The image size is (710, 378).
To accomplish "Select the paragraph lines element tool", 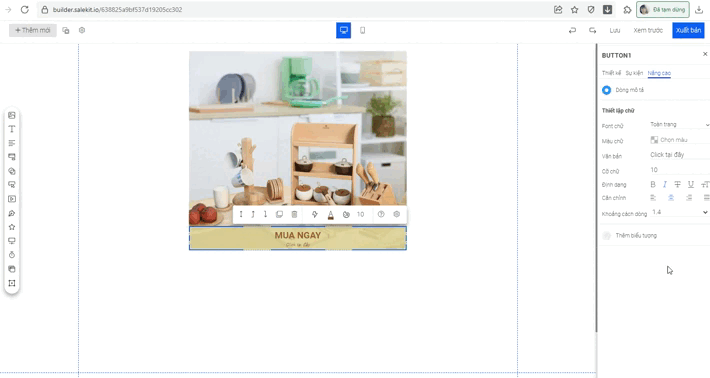I will pyautogui.click(x=12, y=143).
